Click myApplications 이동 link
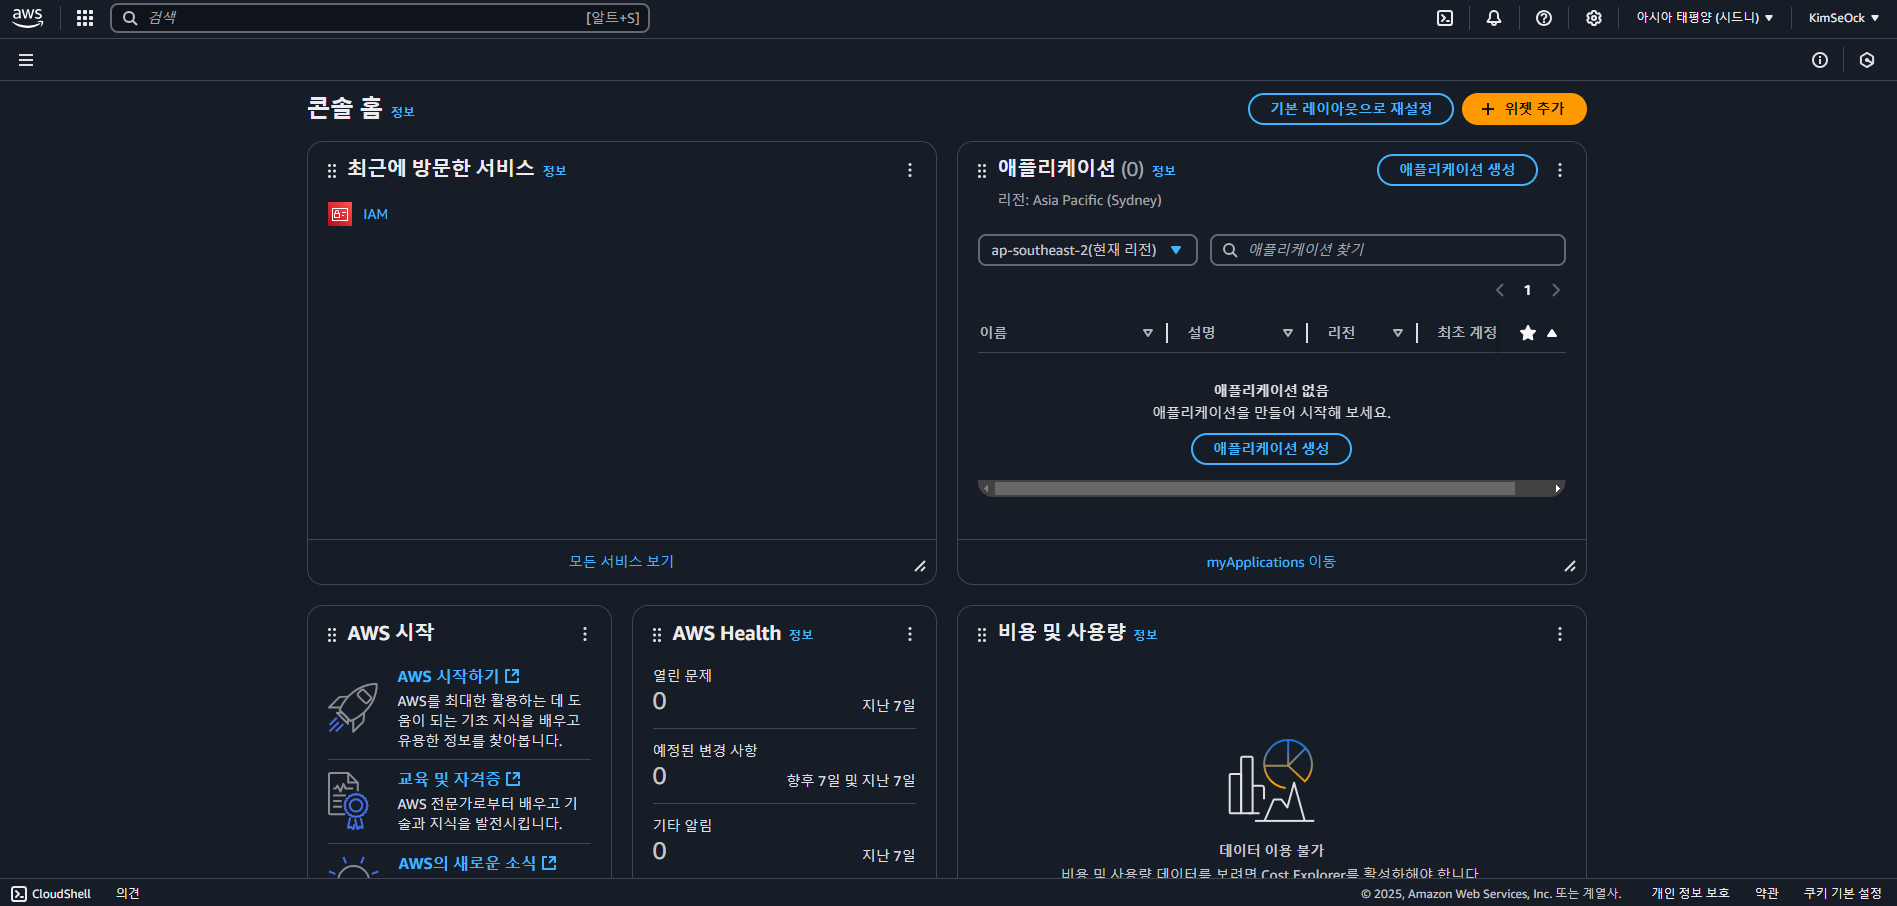The width and height of the screenshot is (1897, 906). click(1271, 562)
